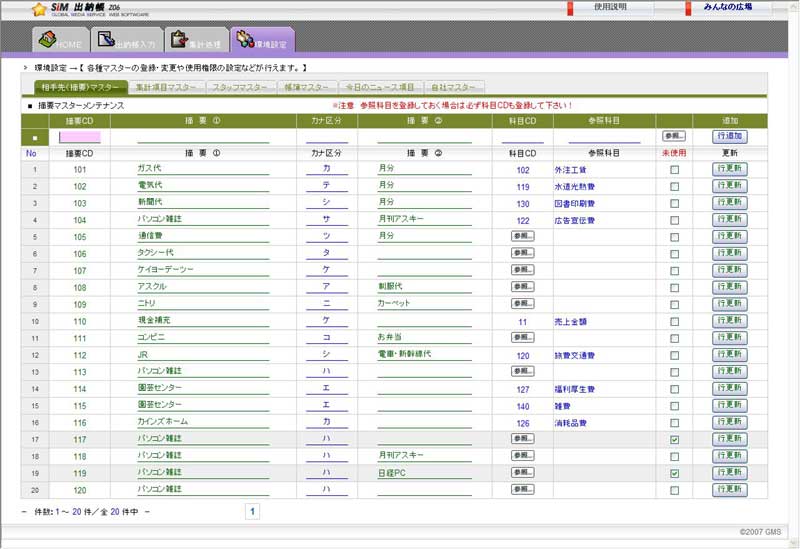Click the HOME house icon tab

[x=47, y=39]
